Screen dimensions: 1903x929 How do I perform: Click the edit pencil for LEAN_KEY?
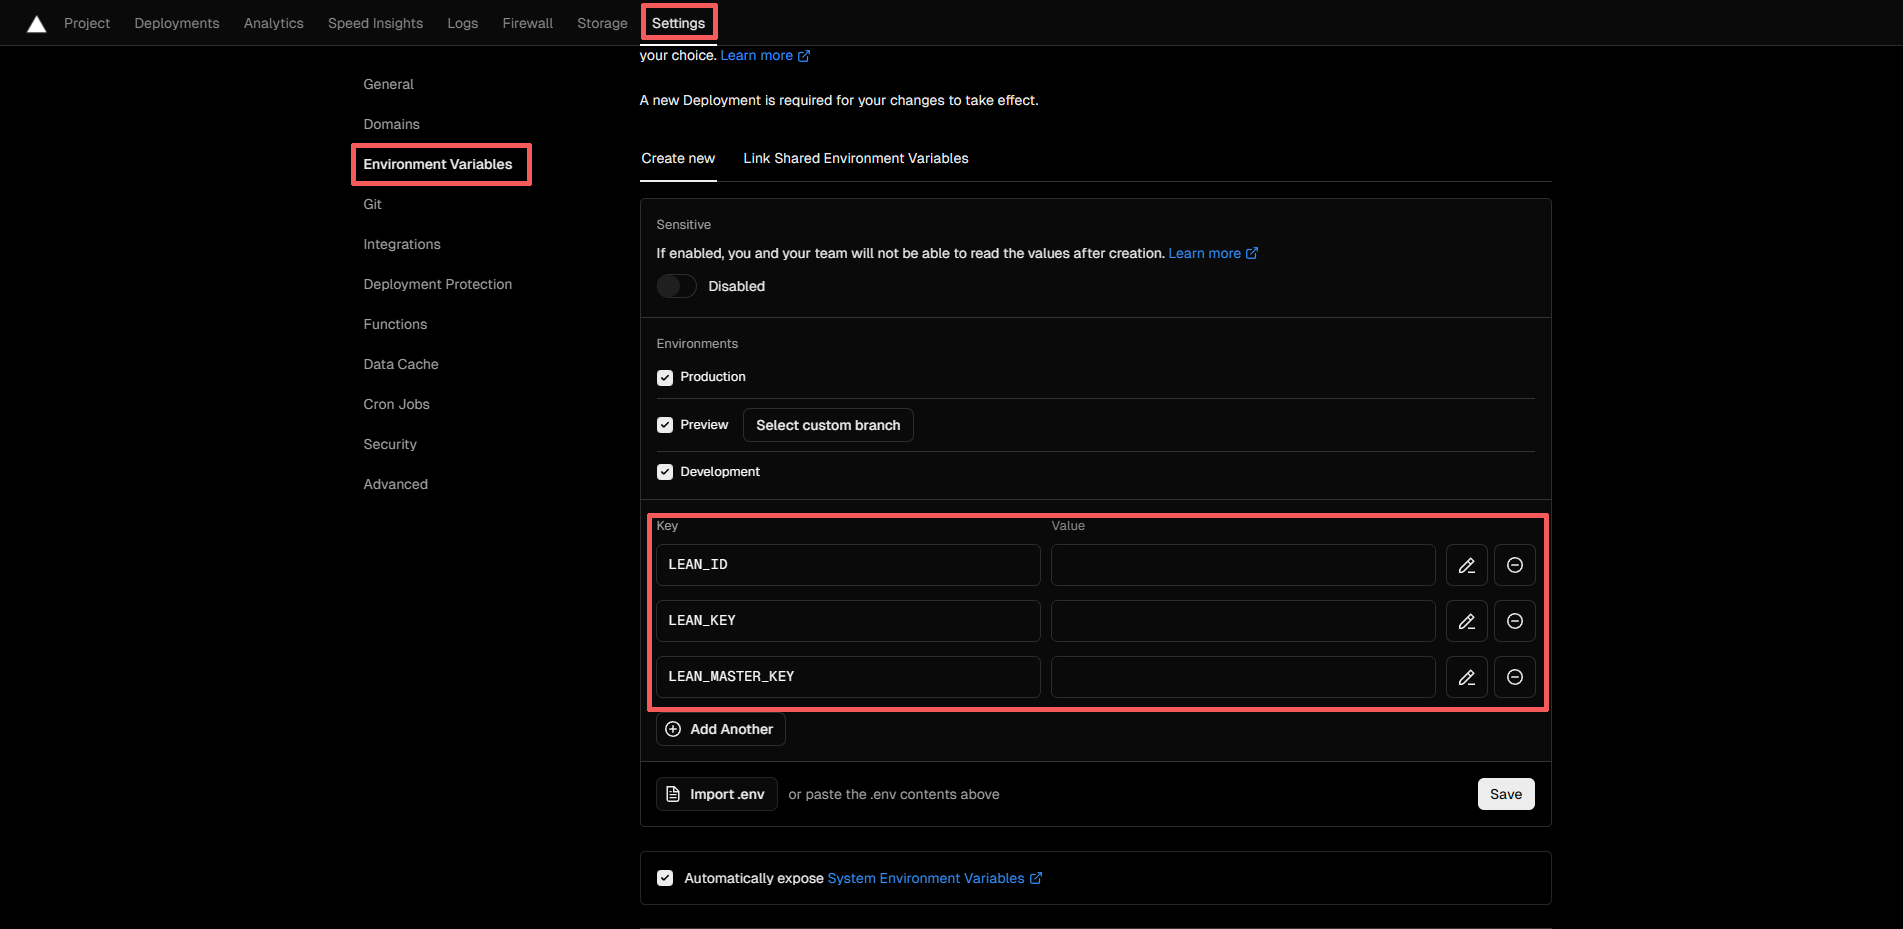coord(1466,621)
